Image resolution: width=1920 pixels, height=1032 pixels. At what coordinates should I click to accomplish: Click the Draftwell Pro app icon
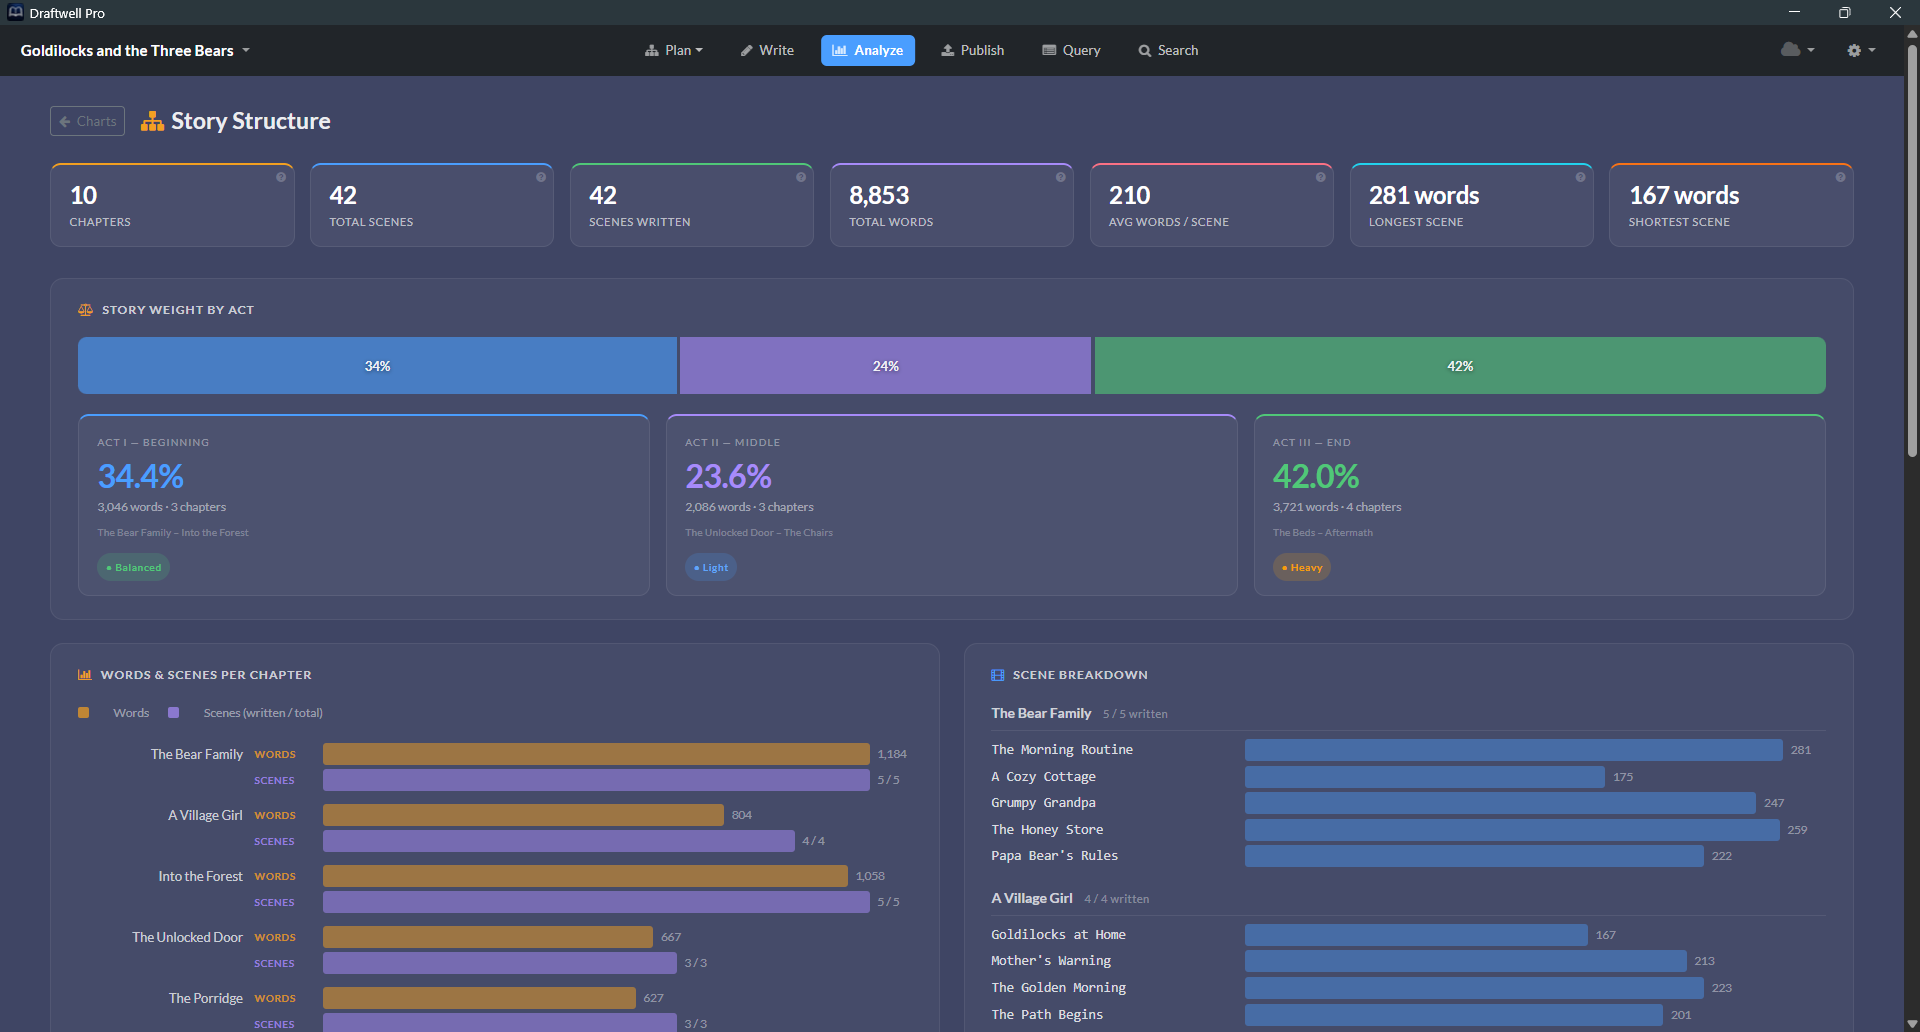[x=15, y=13]
